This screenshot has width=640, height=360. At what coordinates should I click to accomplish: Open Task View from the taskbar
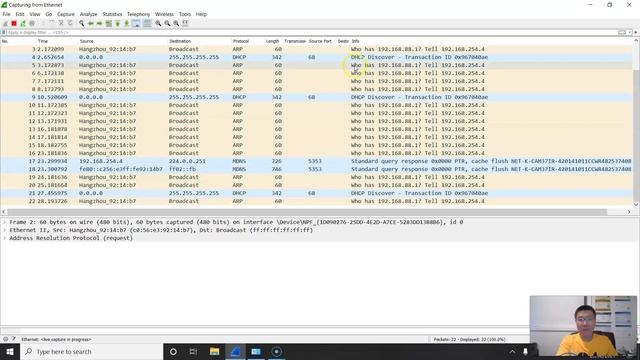click(193, 351)
